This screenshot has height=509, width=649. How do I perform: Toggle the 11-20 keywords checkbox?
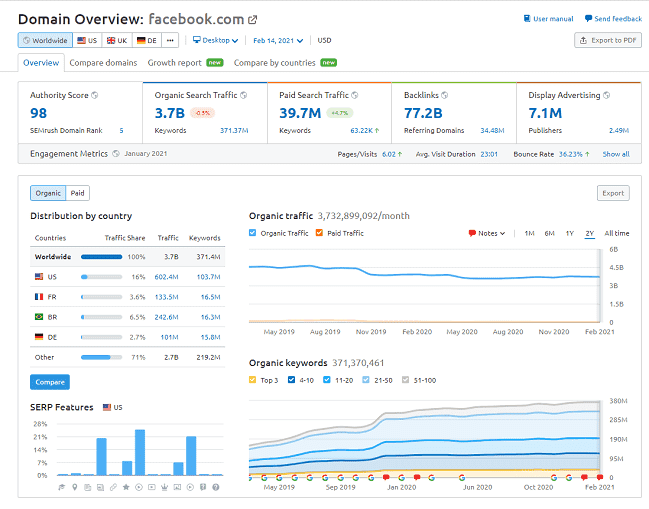pyautogui.click(x=327, y=379)
